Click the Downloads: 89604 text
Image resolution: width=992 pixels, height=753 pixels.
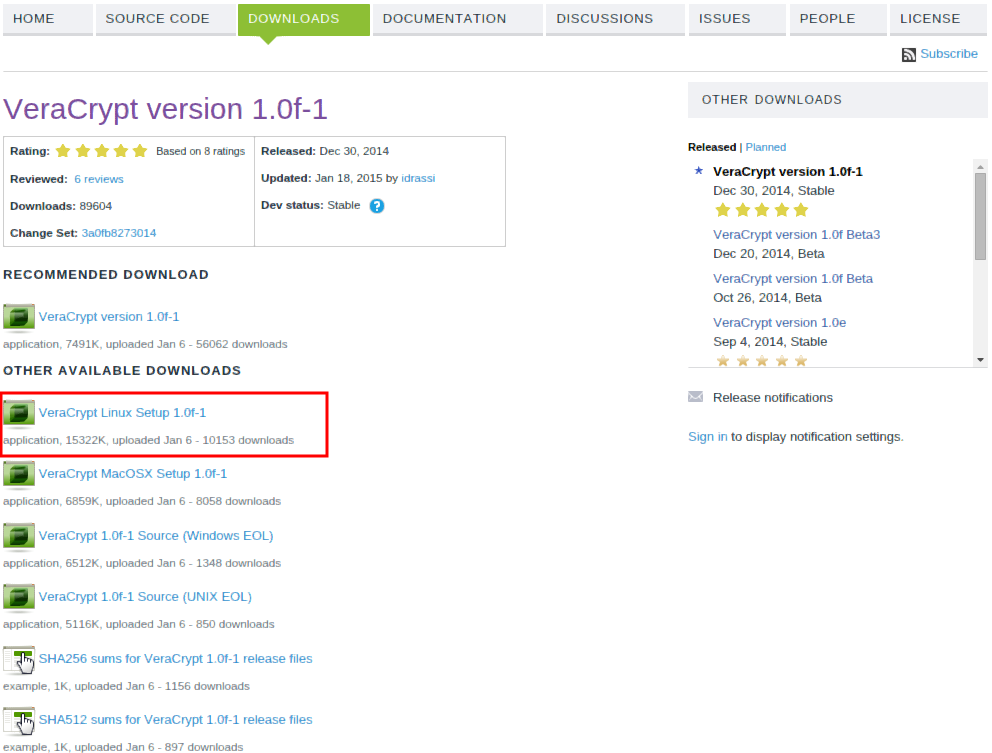coord(61,206)
